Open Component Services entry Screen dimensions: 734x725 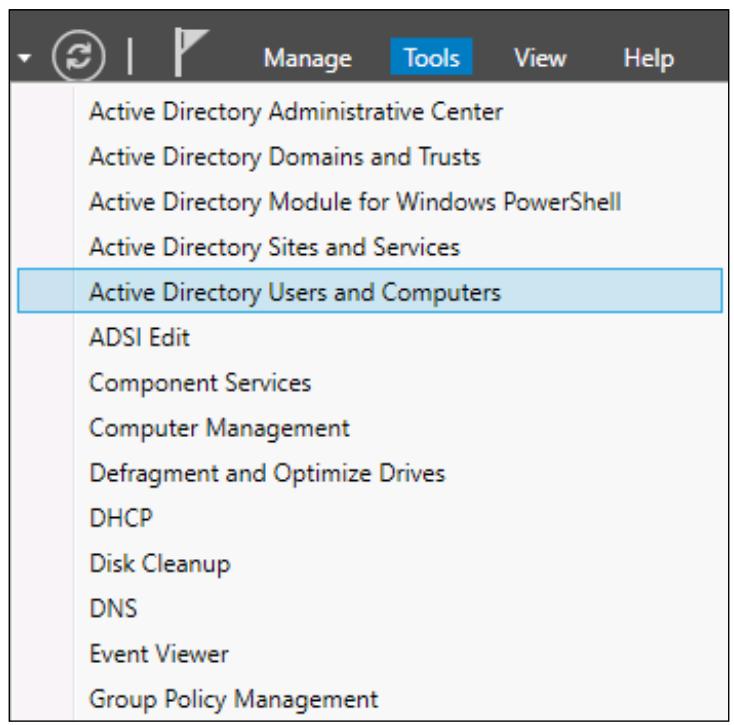pyautogui.click(x=370, y=382)
